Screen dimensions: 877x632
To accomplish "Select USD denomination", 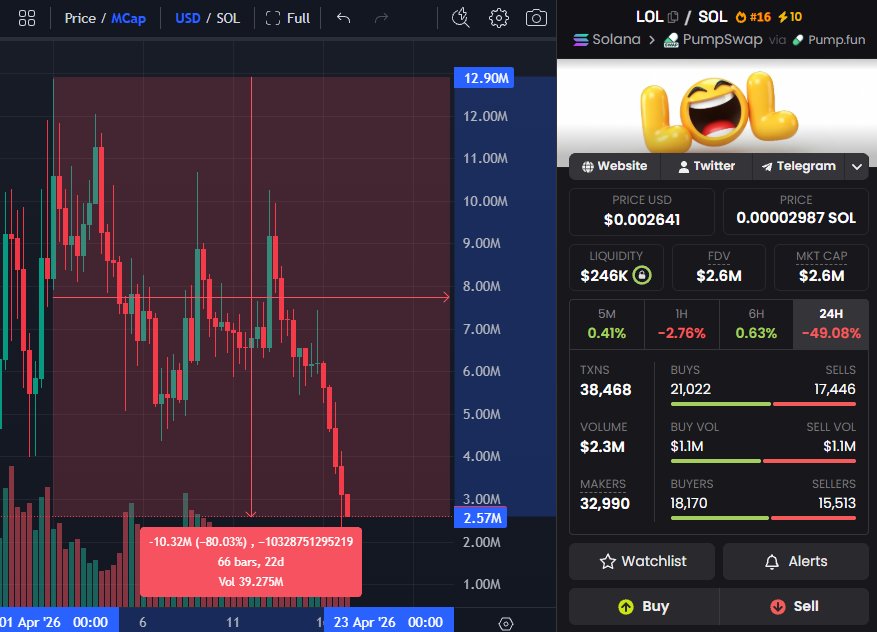I will click(x=188, y=18).
